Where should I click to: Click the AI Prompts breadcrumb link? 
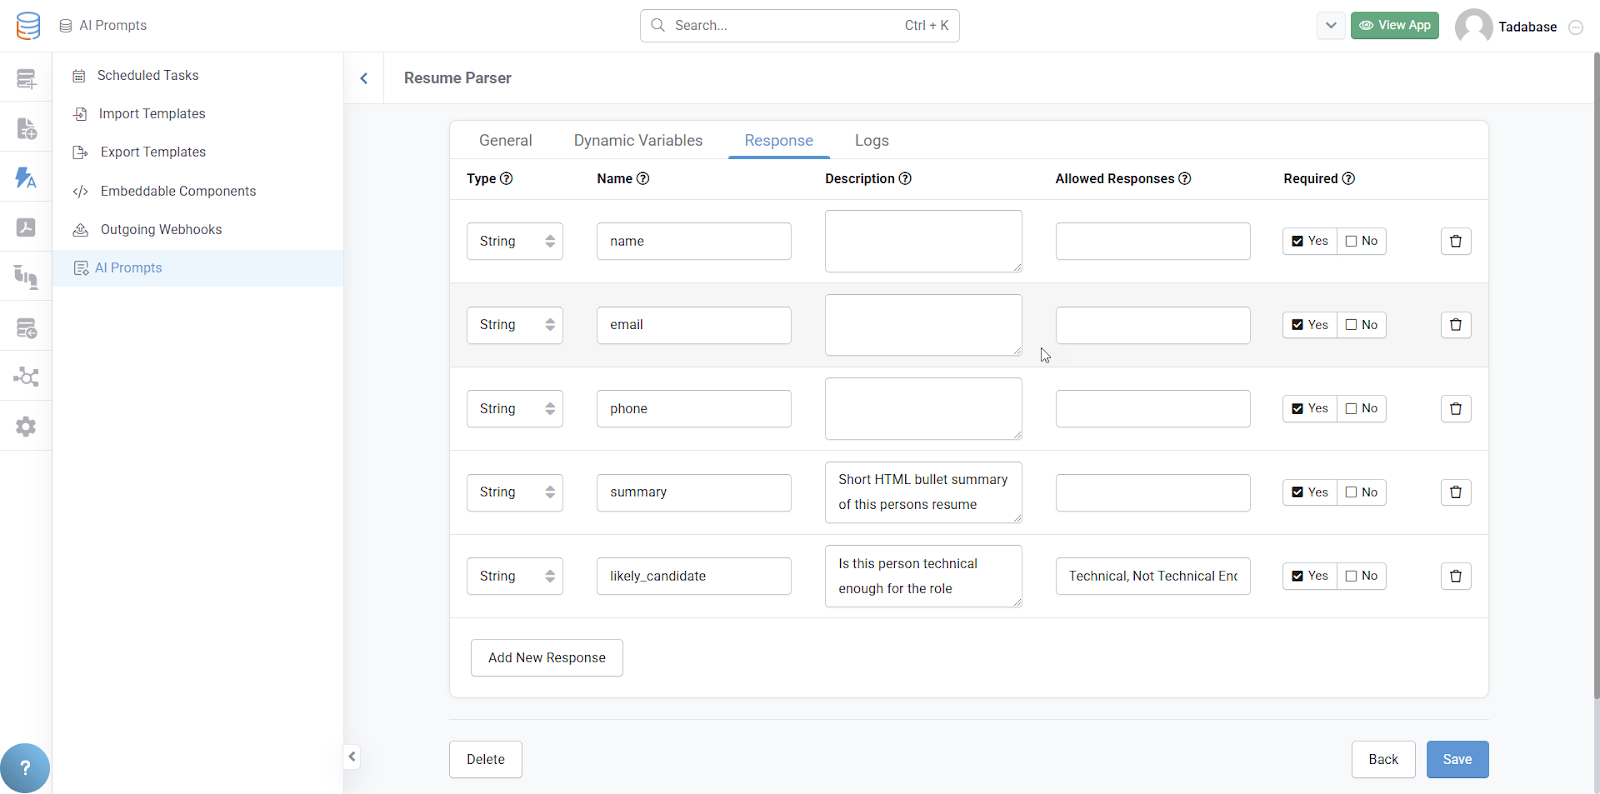click(x=103, y=26)
